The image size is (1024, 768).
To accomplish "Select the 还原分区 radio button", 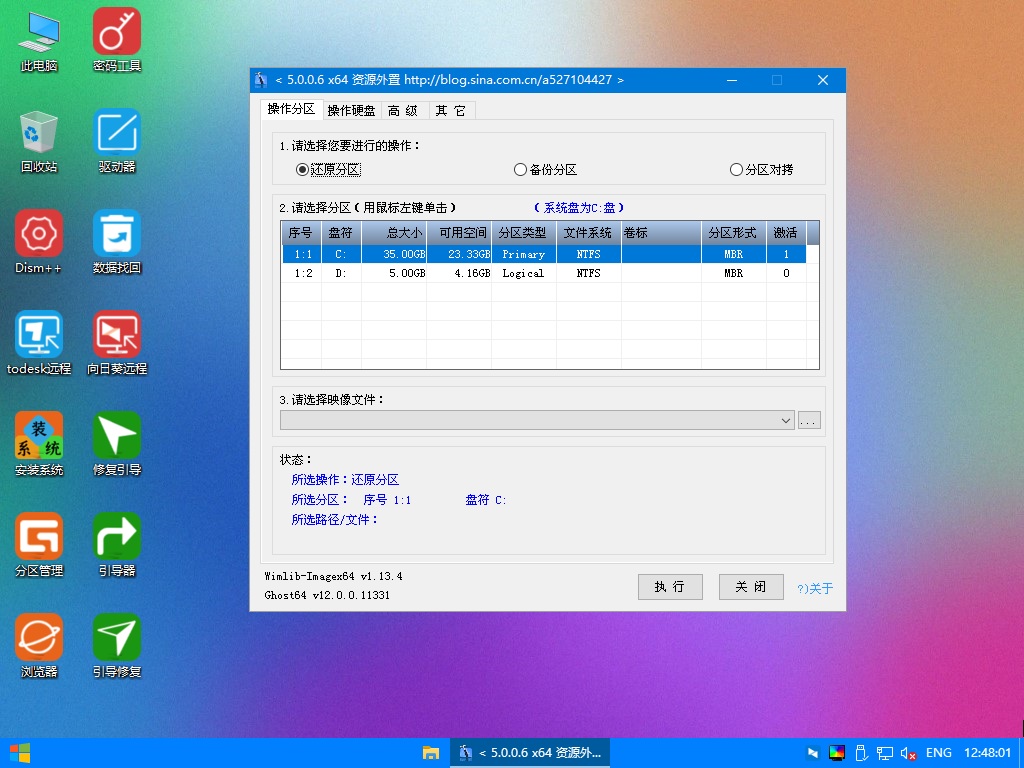I will pyautogui.click(x=303, y=170).
